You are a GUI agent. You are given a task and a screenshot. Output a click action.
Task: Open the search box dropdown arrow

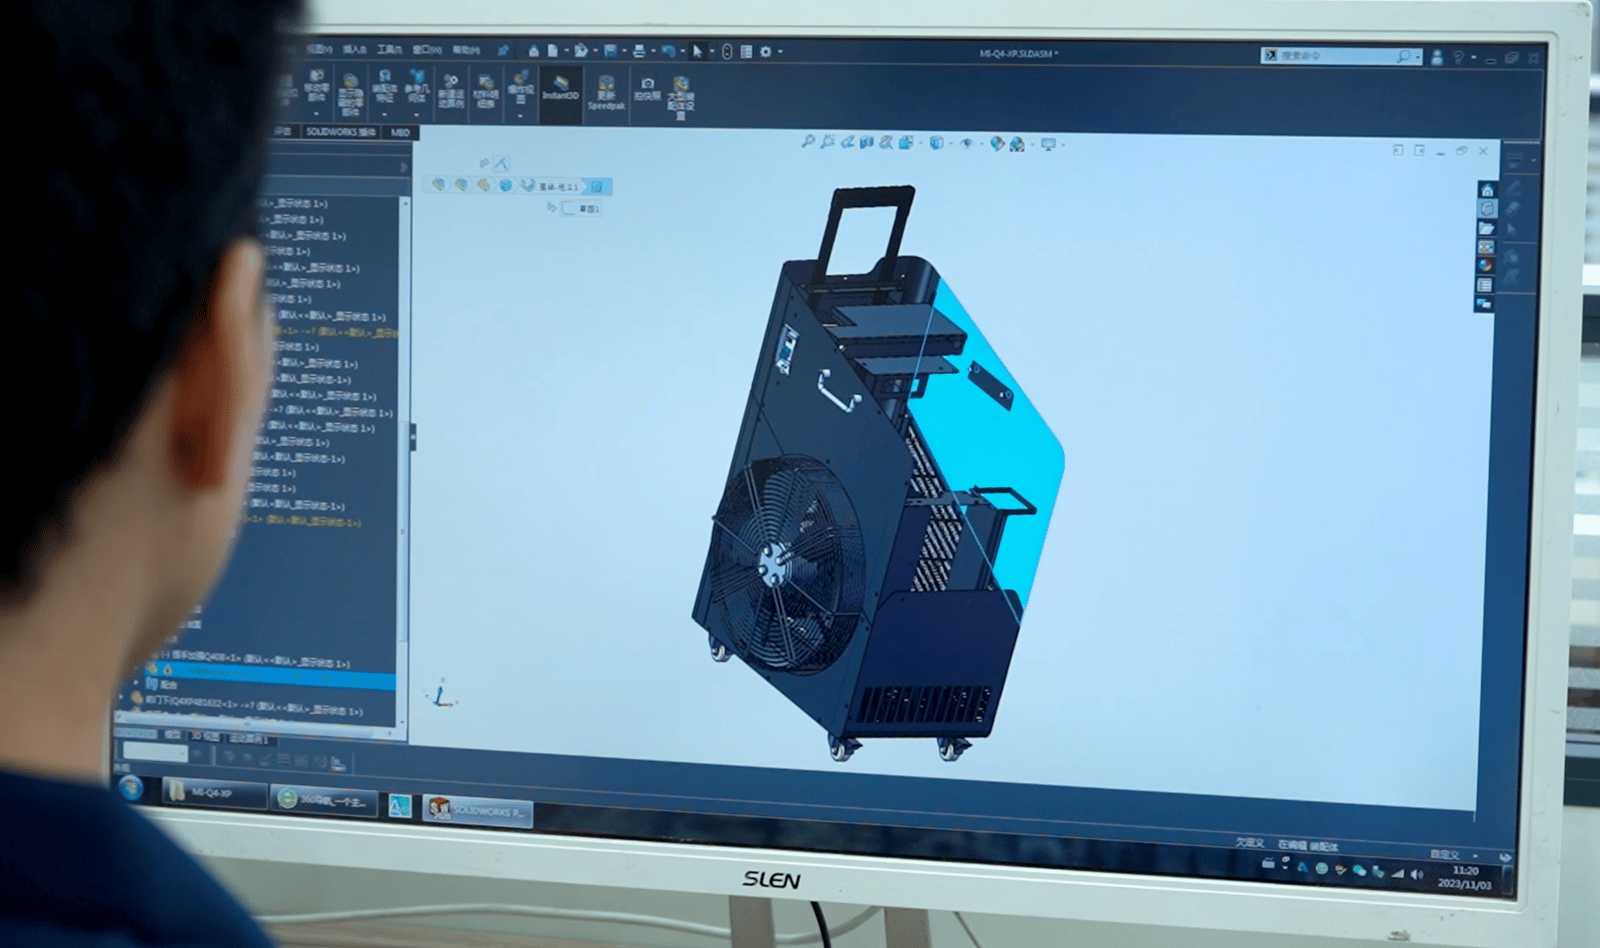1417,58
